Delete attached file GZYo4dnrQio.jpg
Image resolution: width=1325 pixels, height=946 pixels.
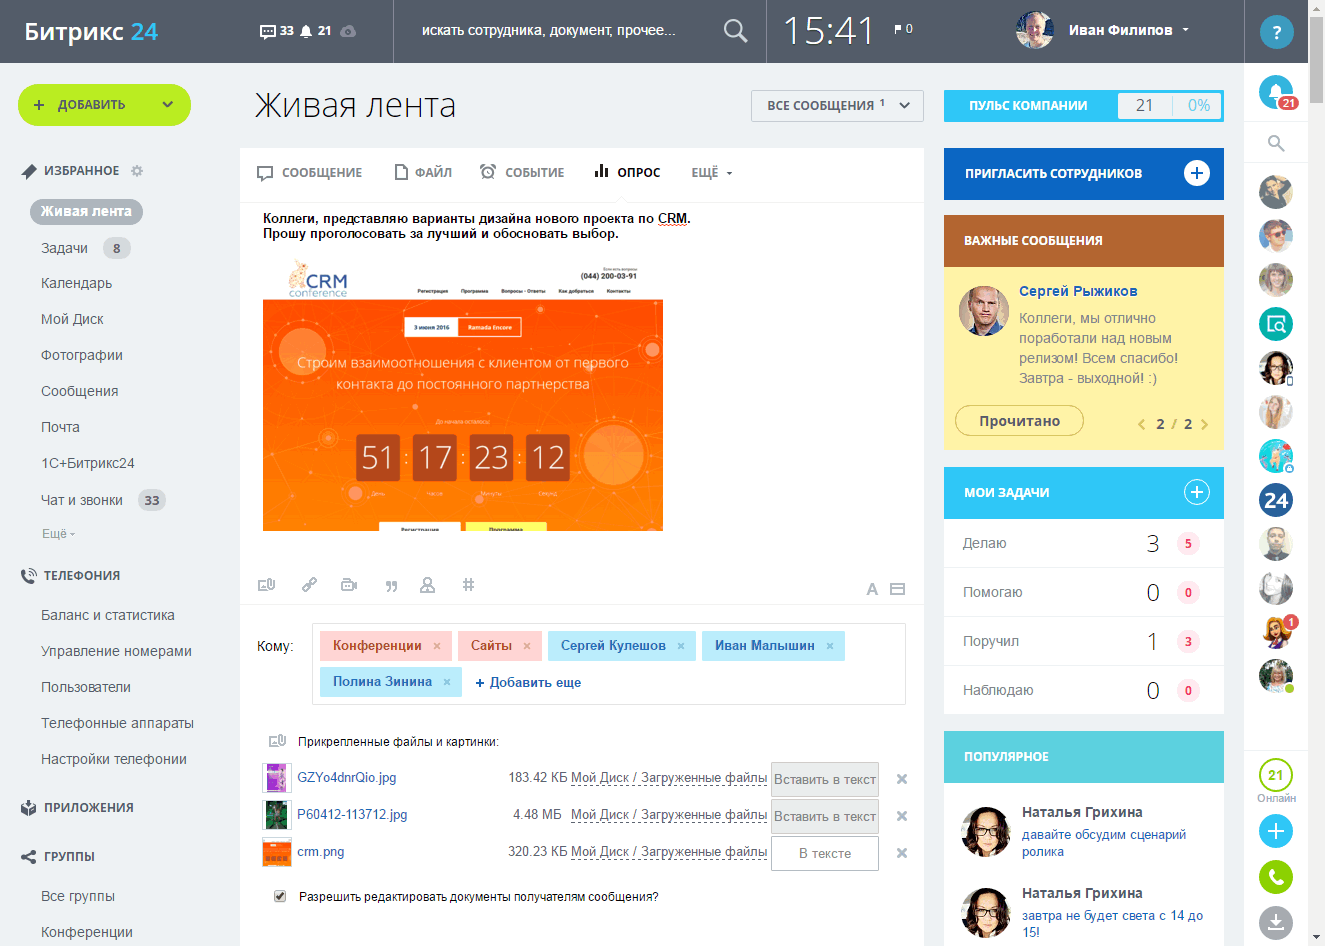[x=902, y=779]
